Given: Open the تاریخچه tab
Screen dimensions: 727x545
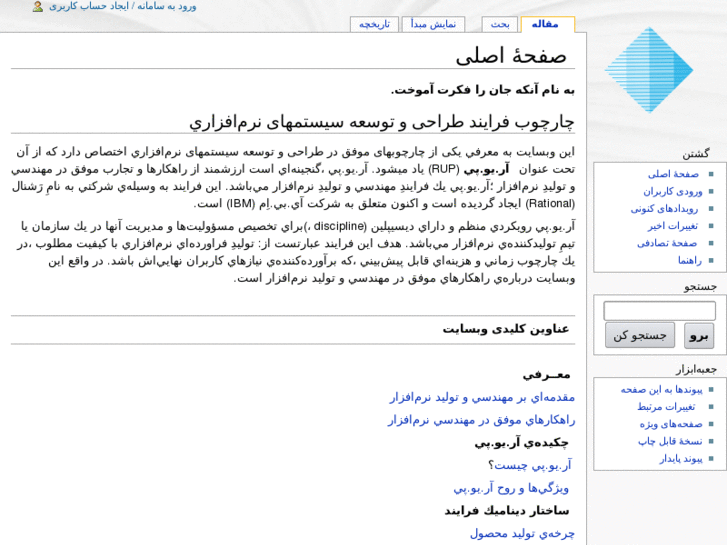Looking at the screenshot, I should click(x=374, y=25).
